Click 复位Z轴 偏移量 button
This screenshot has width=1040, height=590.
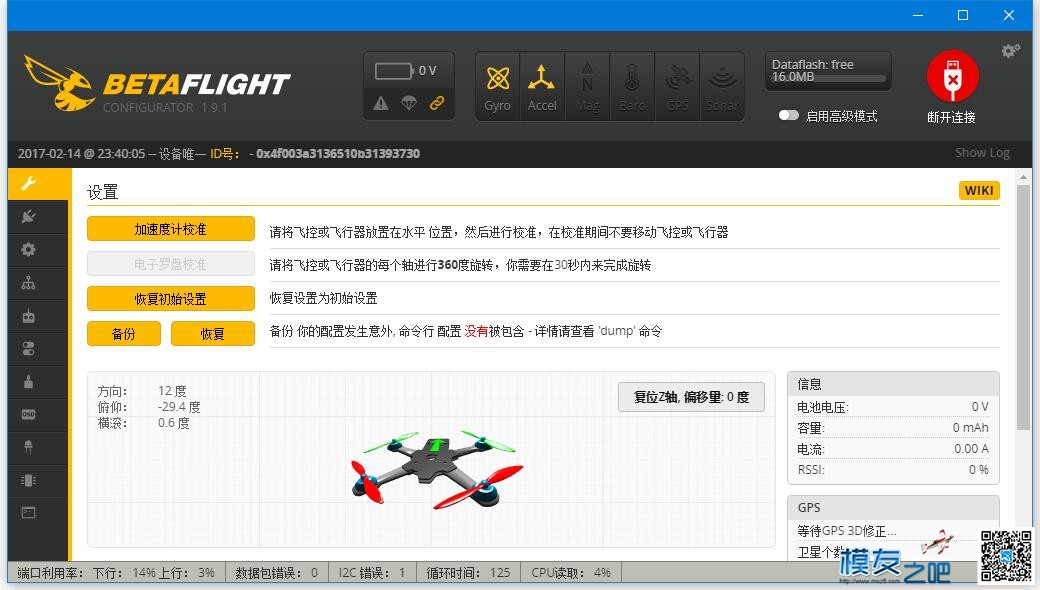click(x=691, y=397)
